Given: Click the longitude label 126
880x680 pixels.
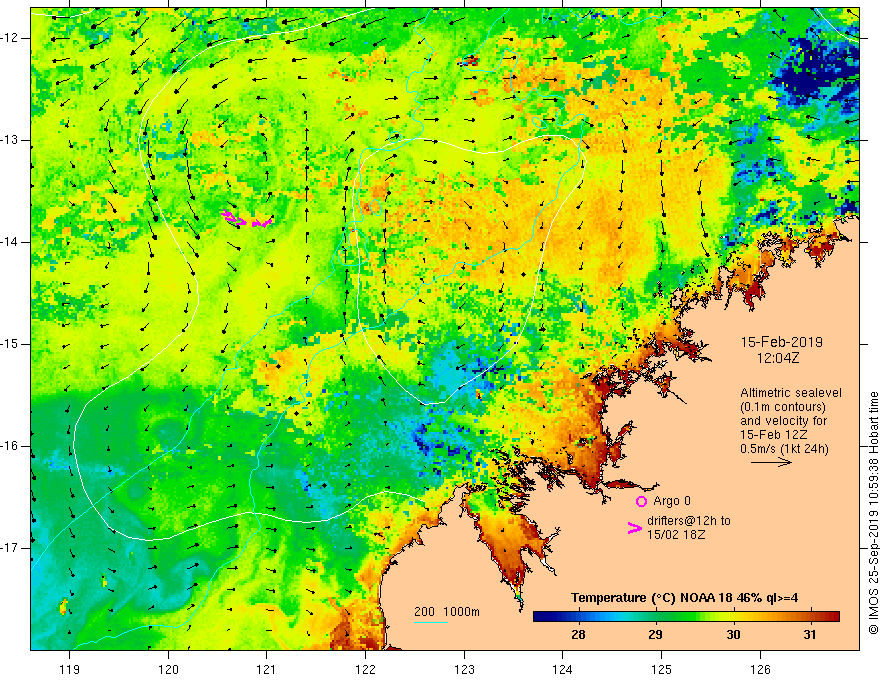Looking at the screenshot, I should (760, 669).
